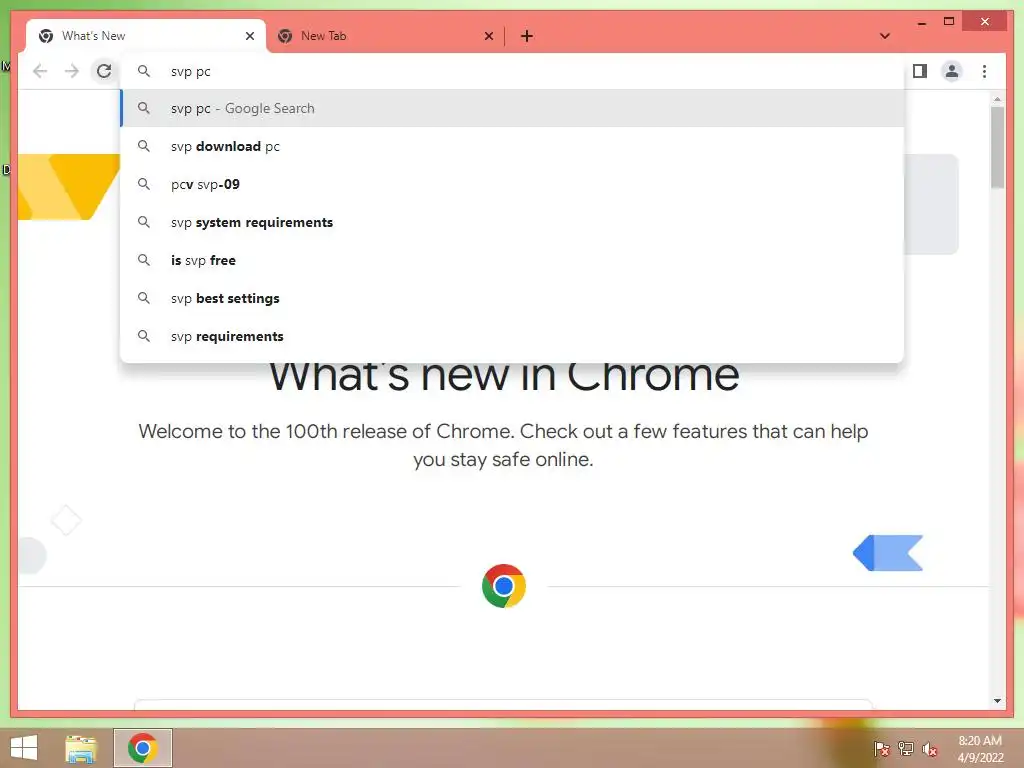The image size is (1024, 768).
Task: Open the Action Center flag icon
Action: [x=881, y=748]
